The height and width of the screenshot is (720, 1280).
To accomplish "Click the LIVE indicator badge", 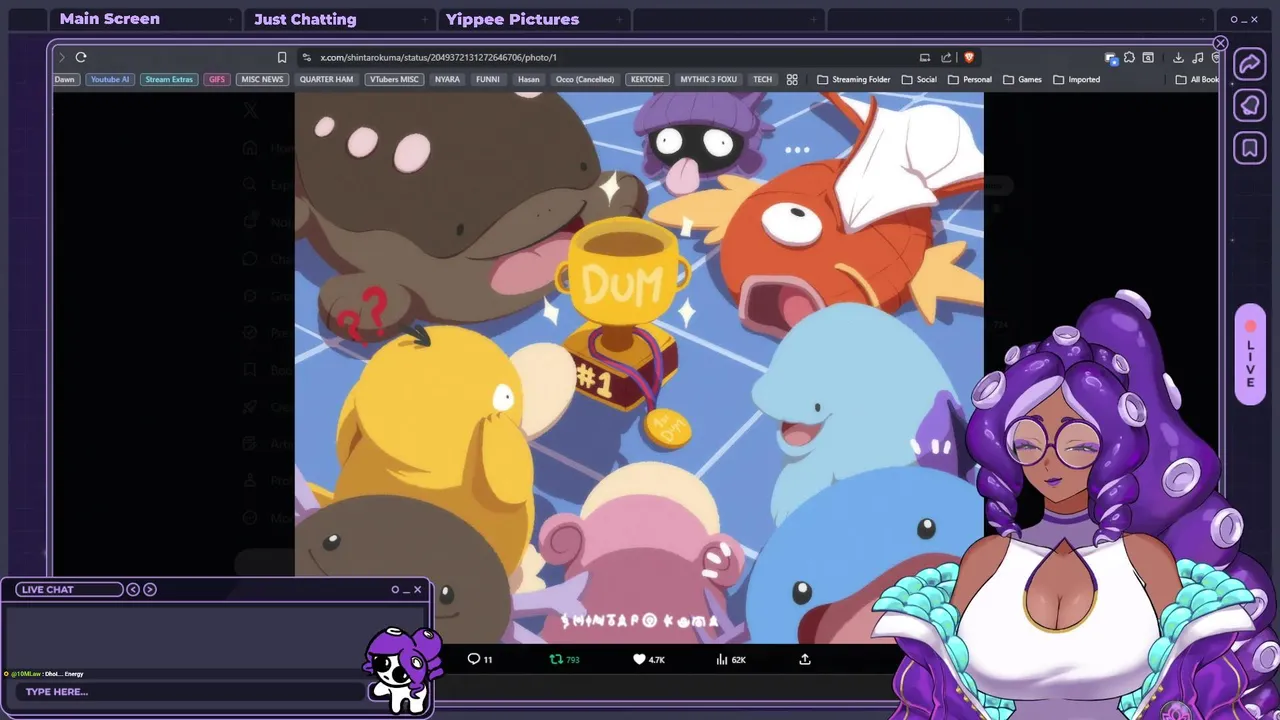I will [1250, 355].
